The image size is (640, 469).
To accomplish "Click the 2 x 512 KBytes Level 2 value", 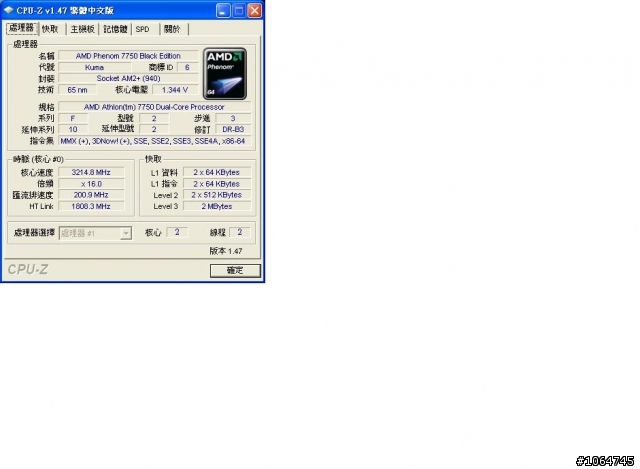I will click(x=217, y=195).
